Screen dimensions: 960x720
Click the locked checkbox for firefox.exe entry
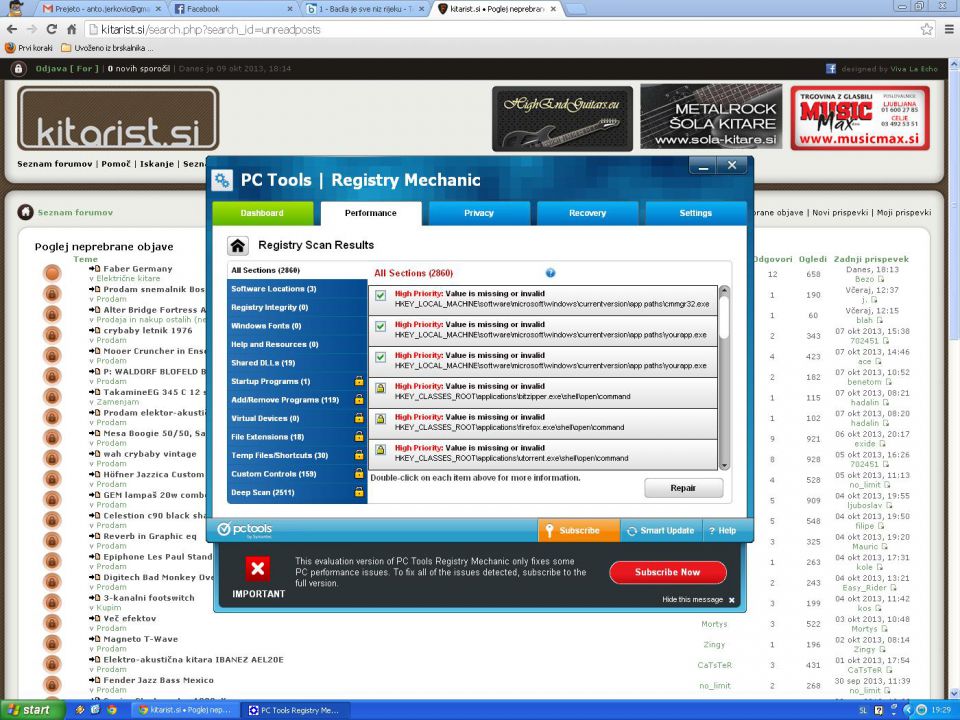tap(381, 419)
